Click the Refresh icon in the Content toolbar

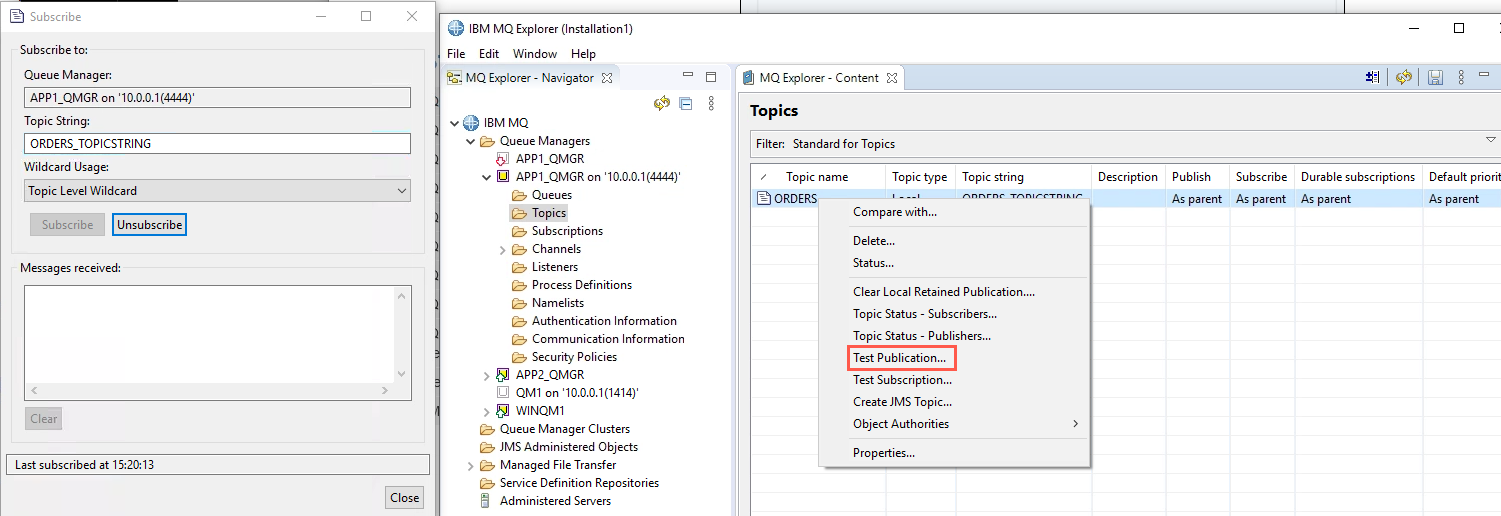1405,77
